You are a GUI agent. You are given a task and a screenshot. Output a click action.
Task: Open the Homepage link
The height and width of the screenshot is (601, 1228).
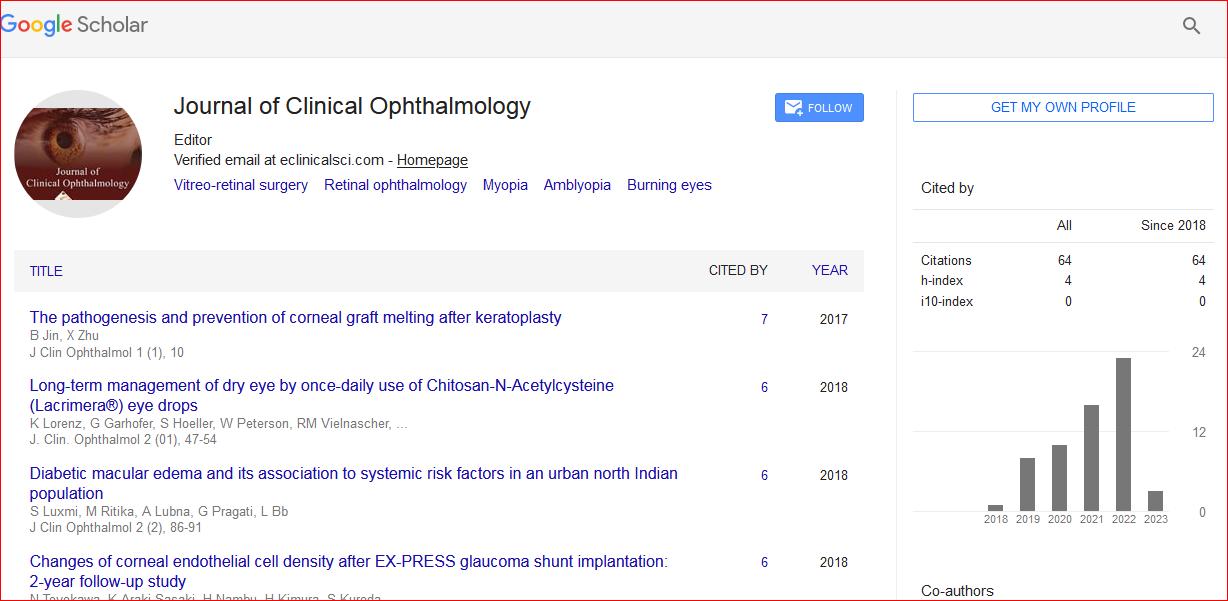coord(432,160)
